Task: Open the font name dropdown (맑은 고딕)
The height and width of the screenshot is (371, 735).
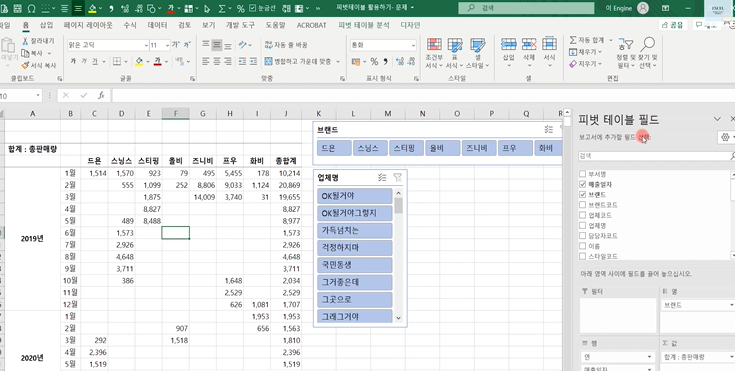Action: coord(146,45)
